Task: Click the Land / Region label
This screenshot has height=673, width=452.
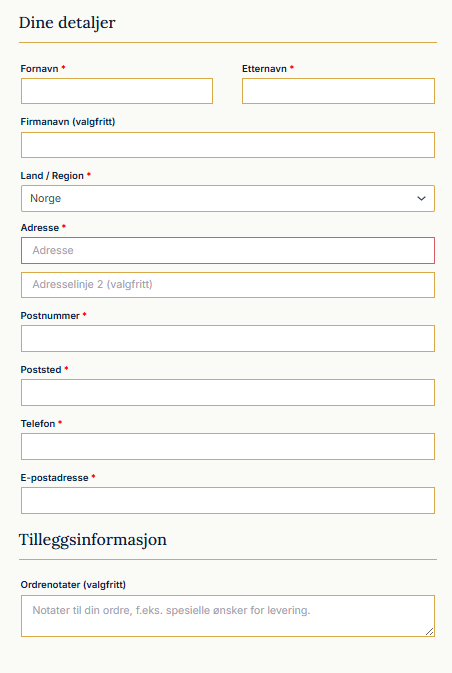Action: tap(52, 176)
